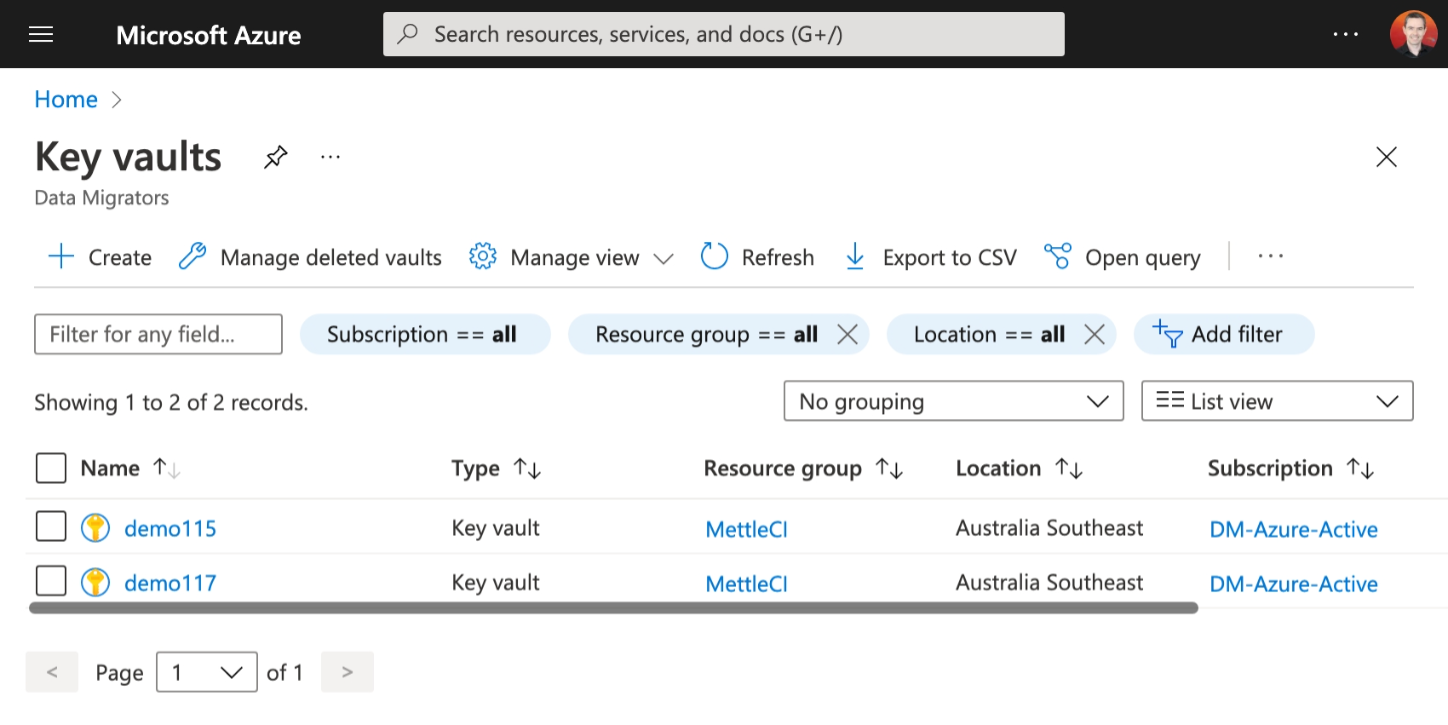The height and width of the screenshot is (725, 1448).
Task: Pin the Key vaults page
Action: tap(275, 157)
